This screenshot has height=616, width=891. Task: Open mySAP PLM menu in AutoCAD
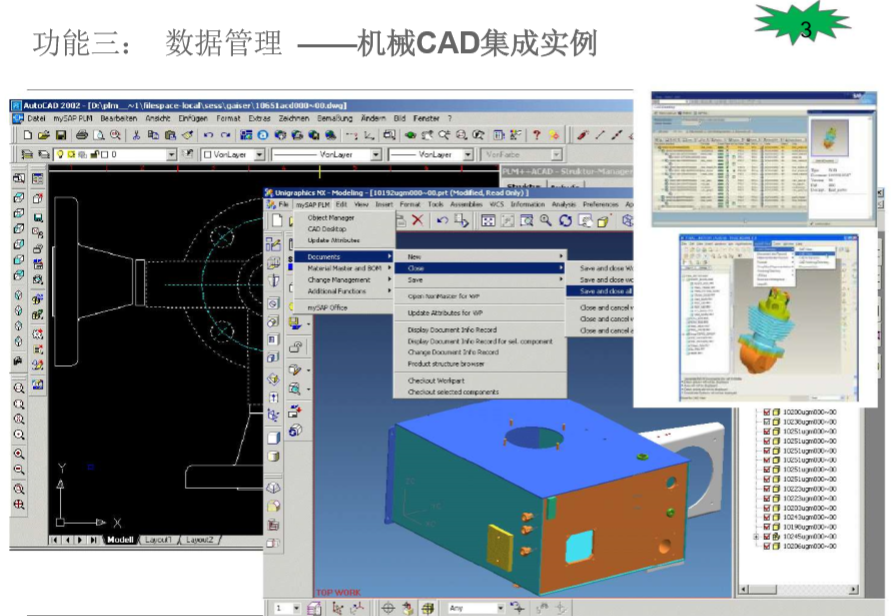73,119
